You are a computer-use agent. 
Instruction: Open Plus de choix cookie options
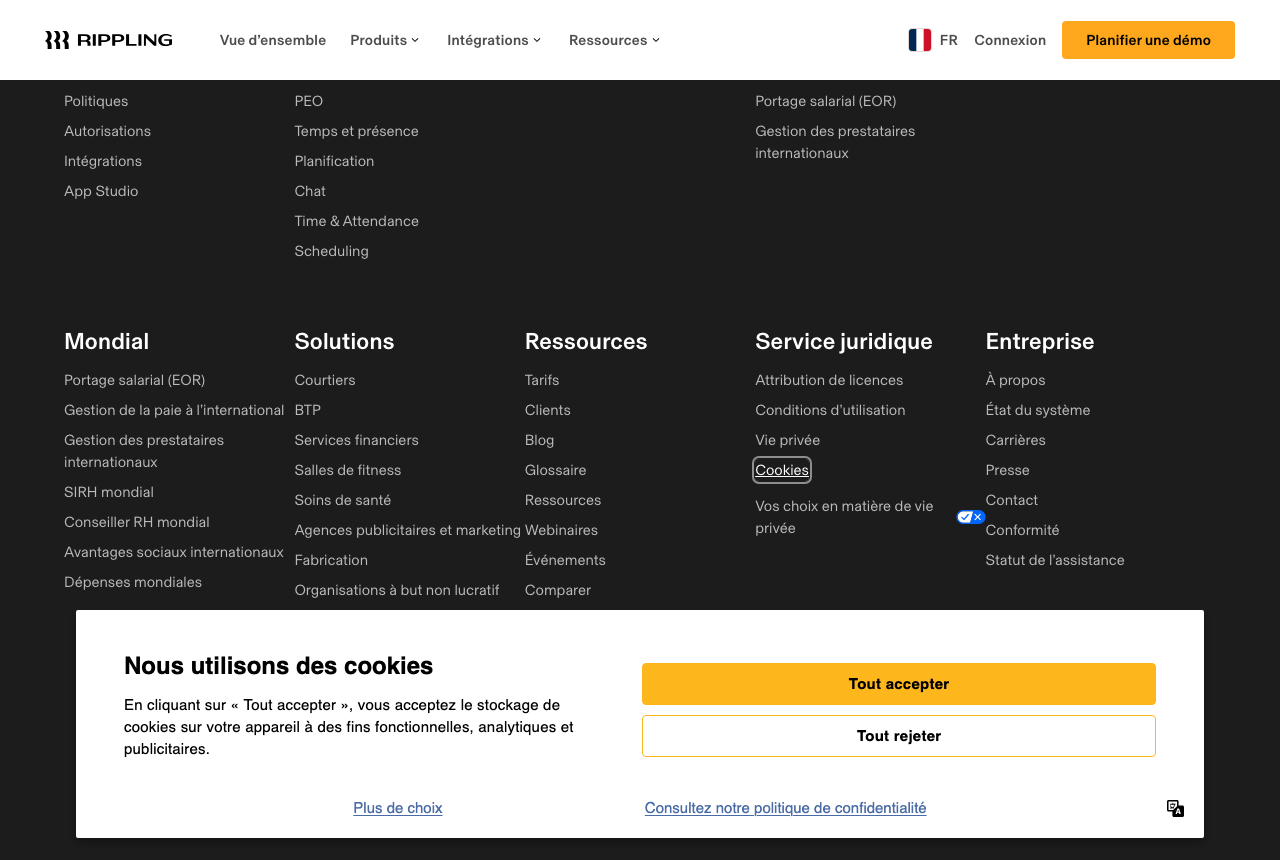coord(398,808)
